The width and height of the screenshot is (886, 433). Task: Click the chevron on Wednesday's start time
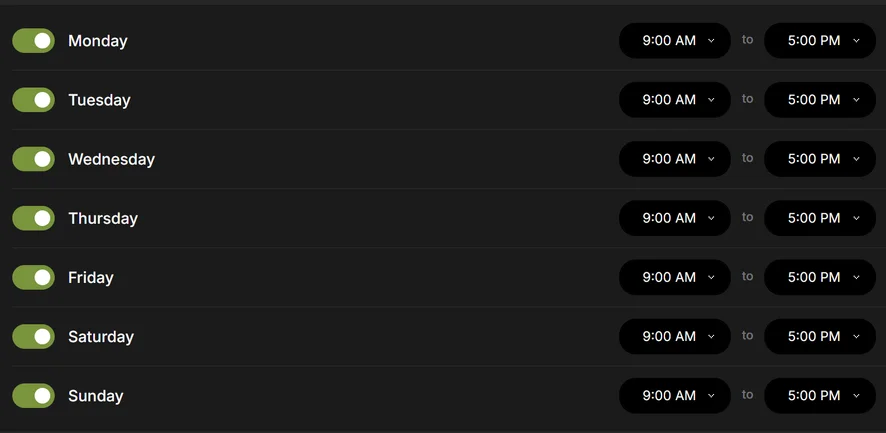[x=711, y=159]
